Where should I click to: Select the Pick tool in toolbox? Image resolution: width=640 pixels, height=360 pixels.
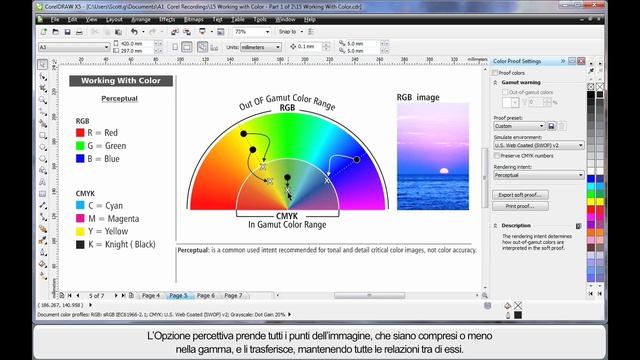pos(42,65)
